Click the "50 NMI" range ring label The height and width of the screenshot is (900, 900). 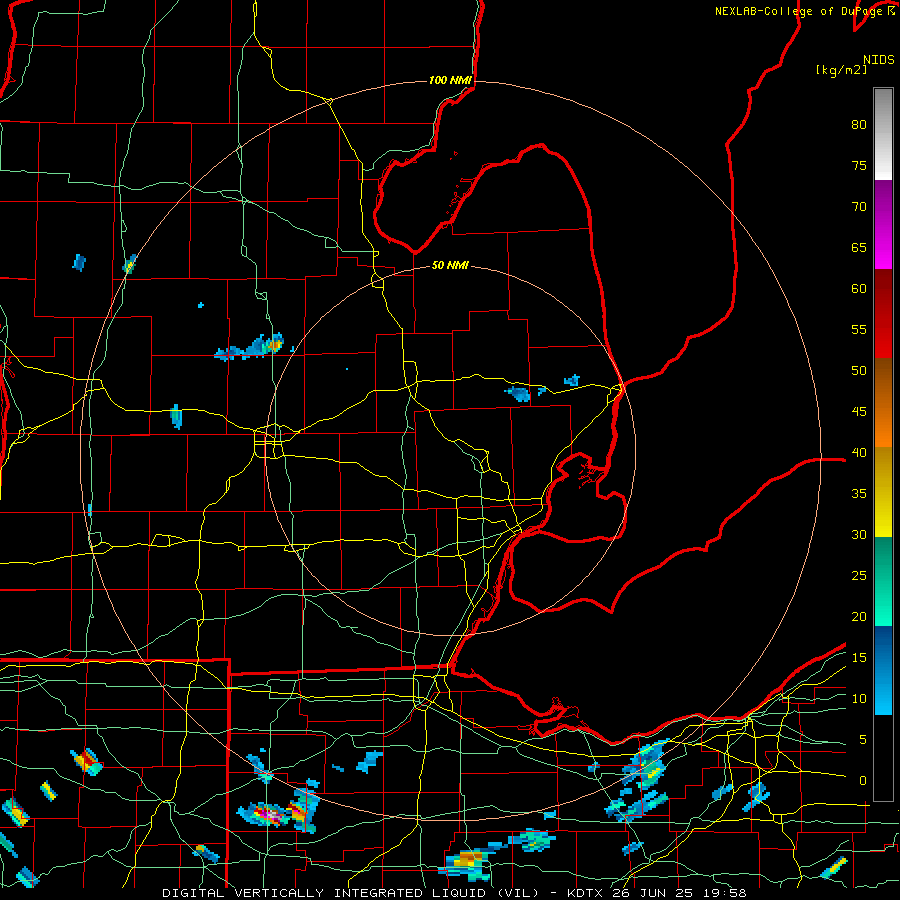(450, 265)
